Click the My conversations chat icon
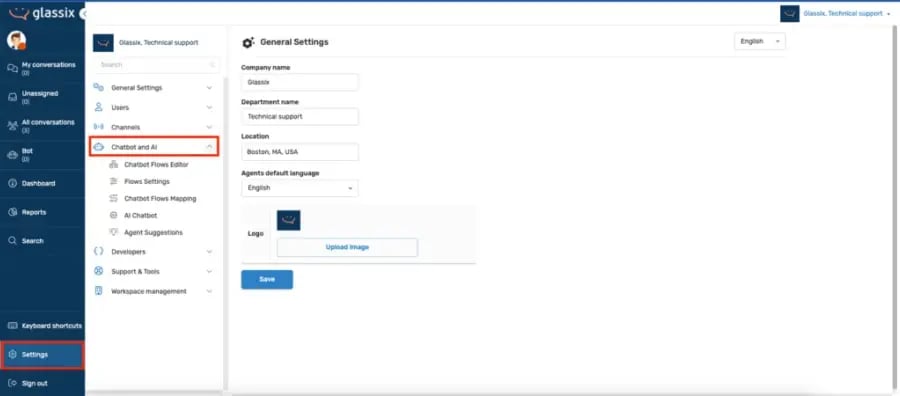Viewport: 900px width, 396px height. pos(13,68)
